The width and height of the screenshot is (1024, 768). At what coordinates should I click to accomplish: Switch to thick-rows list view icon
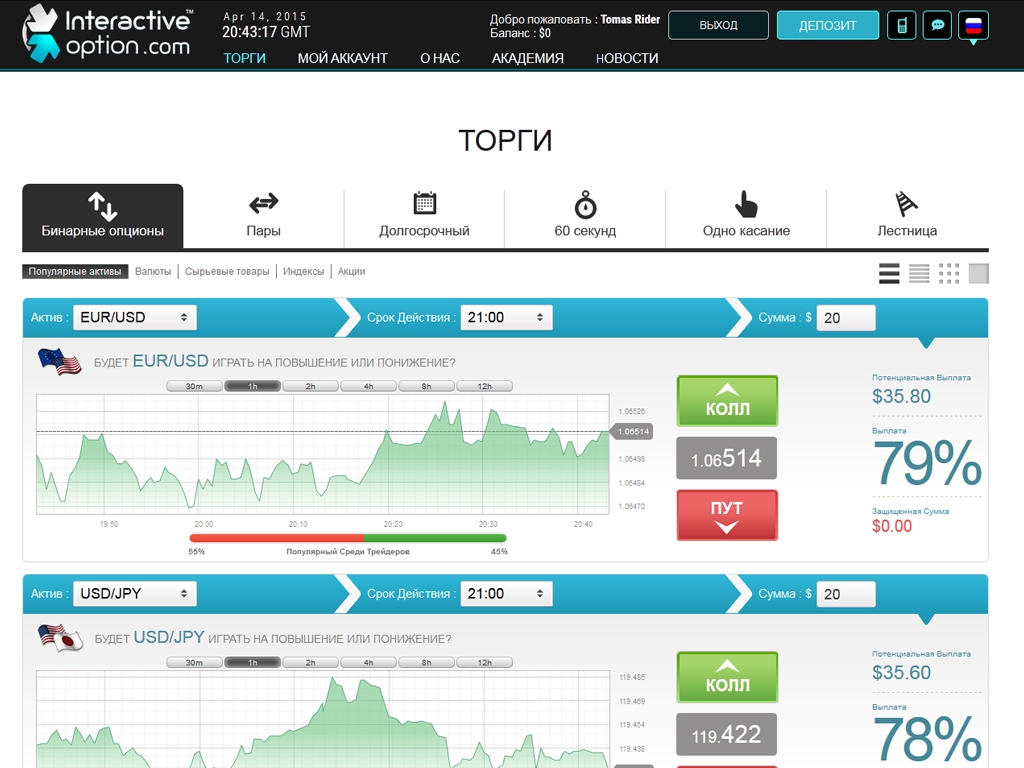(889, 273)
